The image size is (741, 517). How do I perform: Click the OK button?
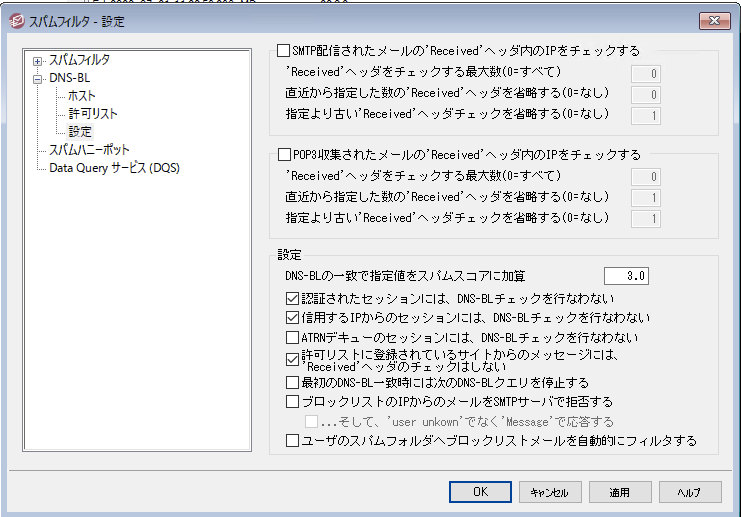click(480, 492)
